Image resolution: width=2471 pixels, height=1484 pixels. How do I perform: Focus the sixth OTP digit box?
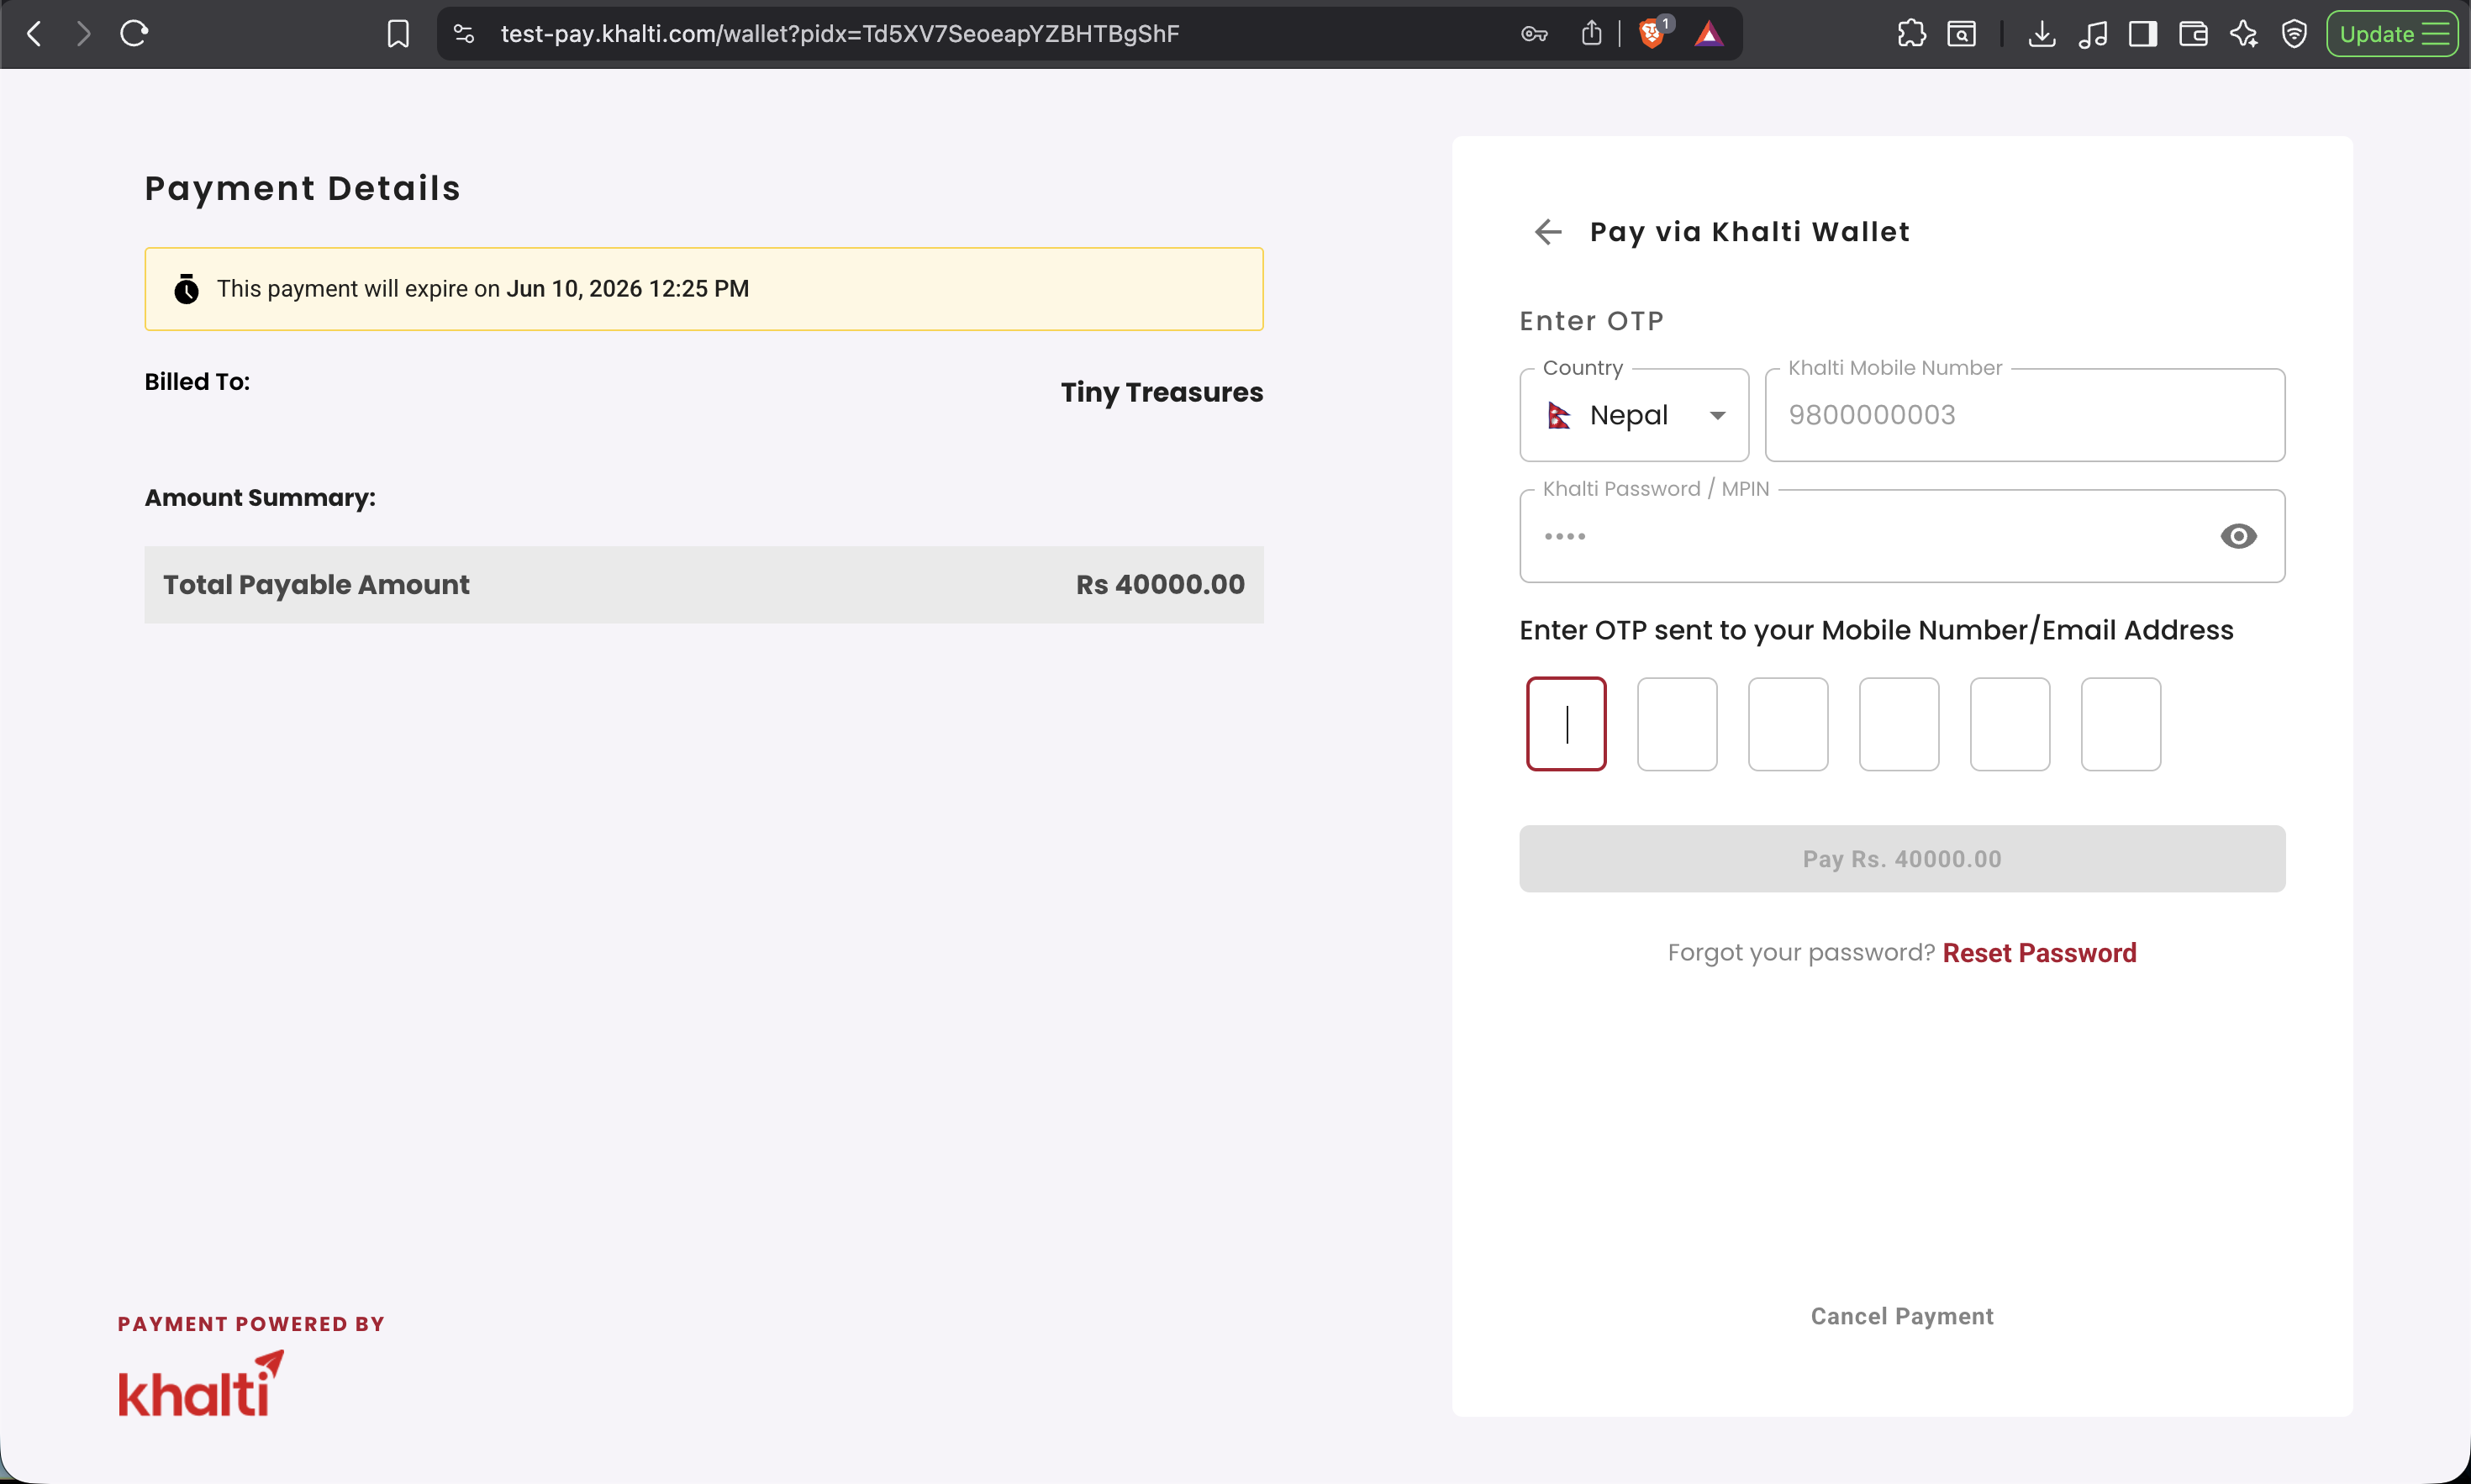[2121, 724]
